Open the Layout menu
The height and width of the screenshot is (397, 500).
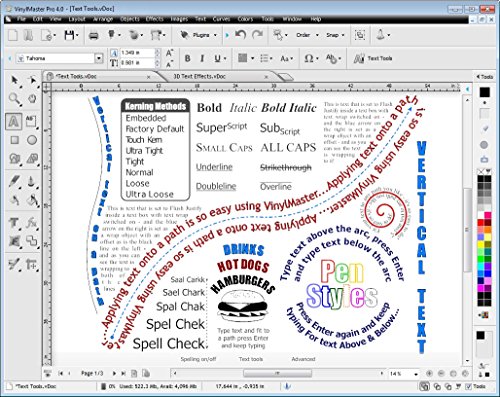[77, 19]
